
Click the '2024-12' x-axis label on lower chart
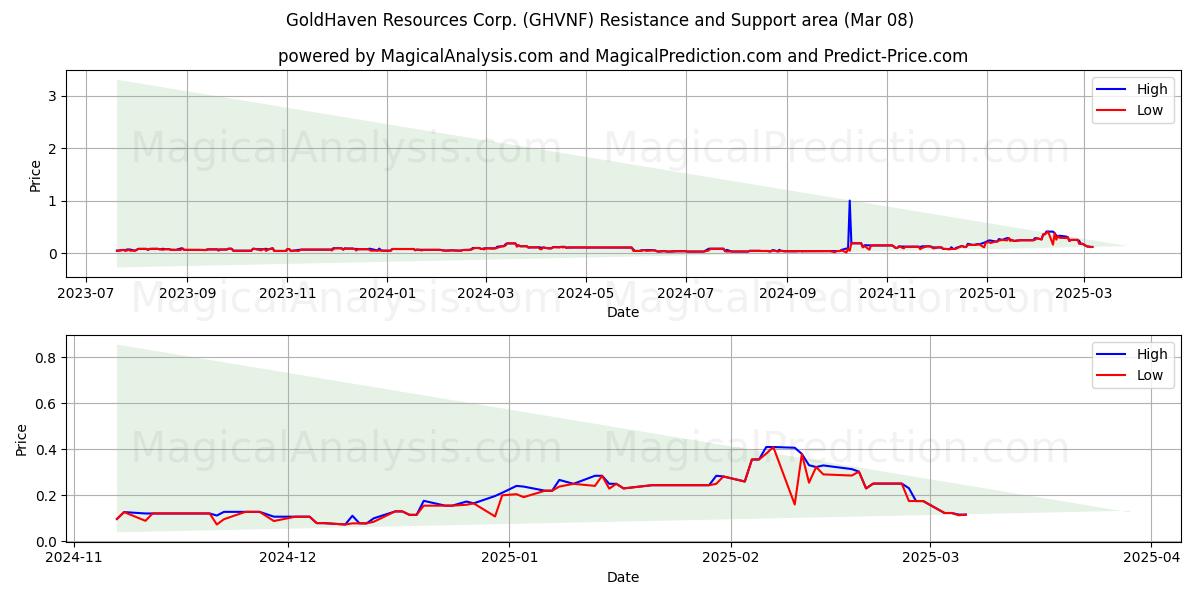[288, 558]
